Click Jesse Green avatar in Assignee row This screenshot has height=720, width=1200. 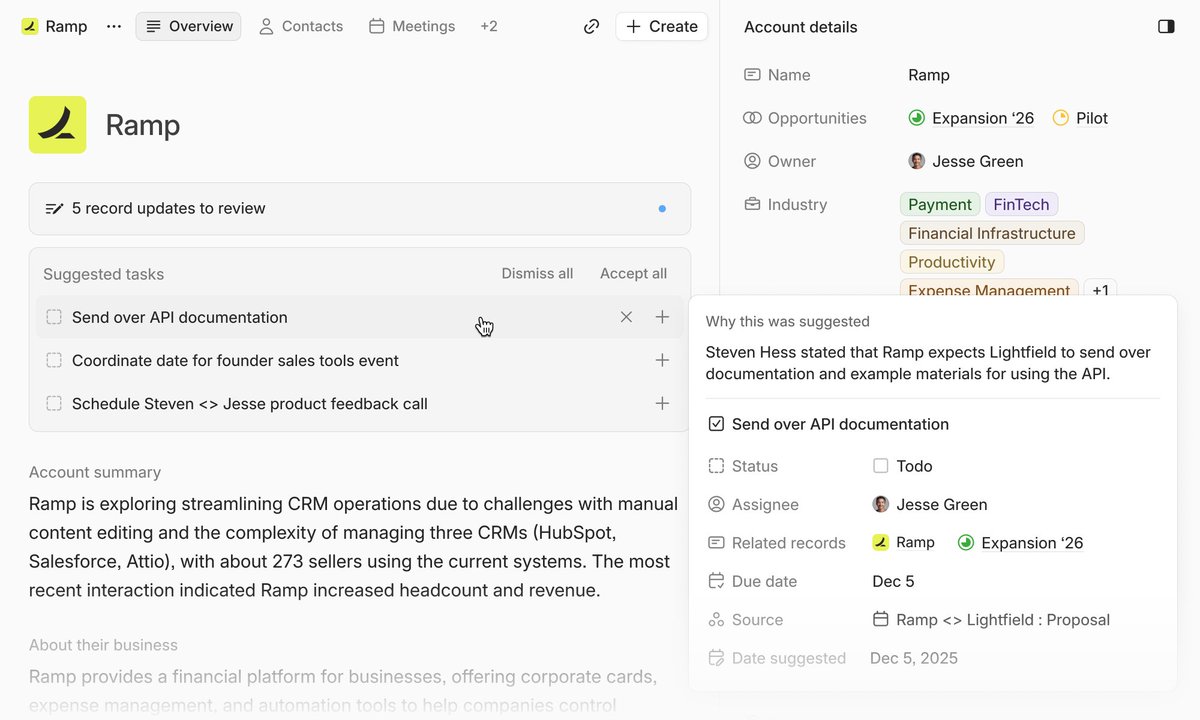pyautogui.click(x=880, y=504)
